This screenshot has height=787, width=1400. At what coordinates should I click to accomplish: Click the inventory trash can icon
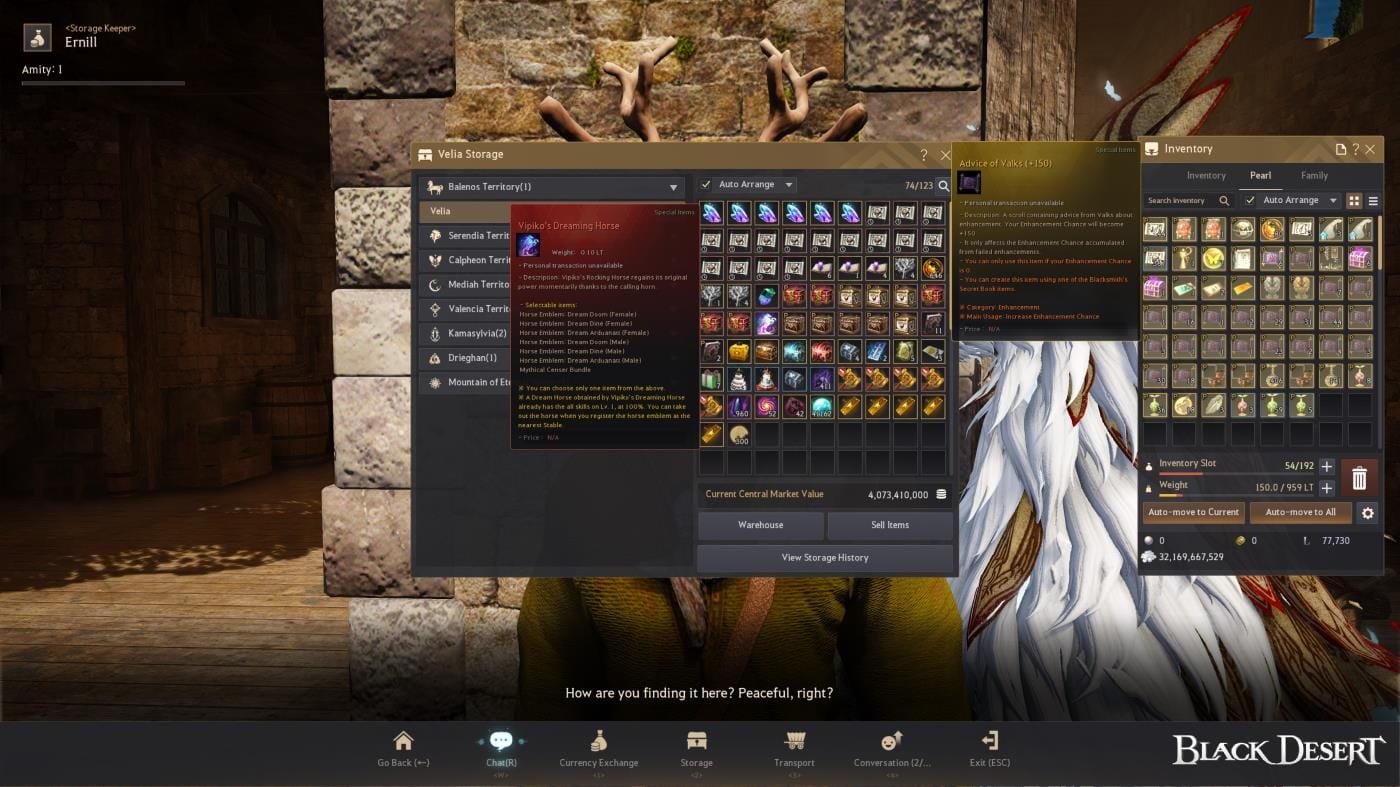click(x=1359, y=479)
